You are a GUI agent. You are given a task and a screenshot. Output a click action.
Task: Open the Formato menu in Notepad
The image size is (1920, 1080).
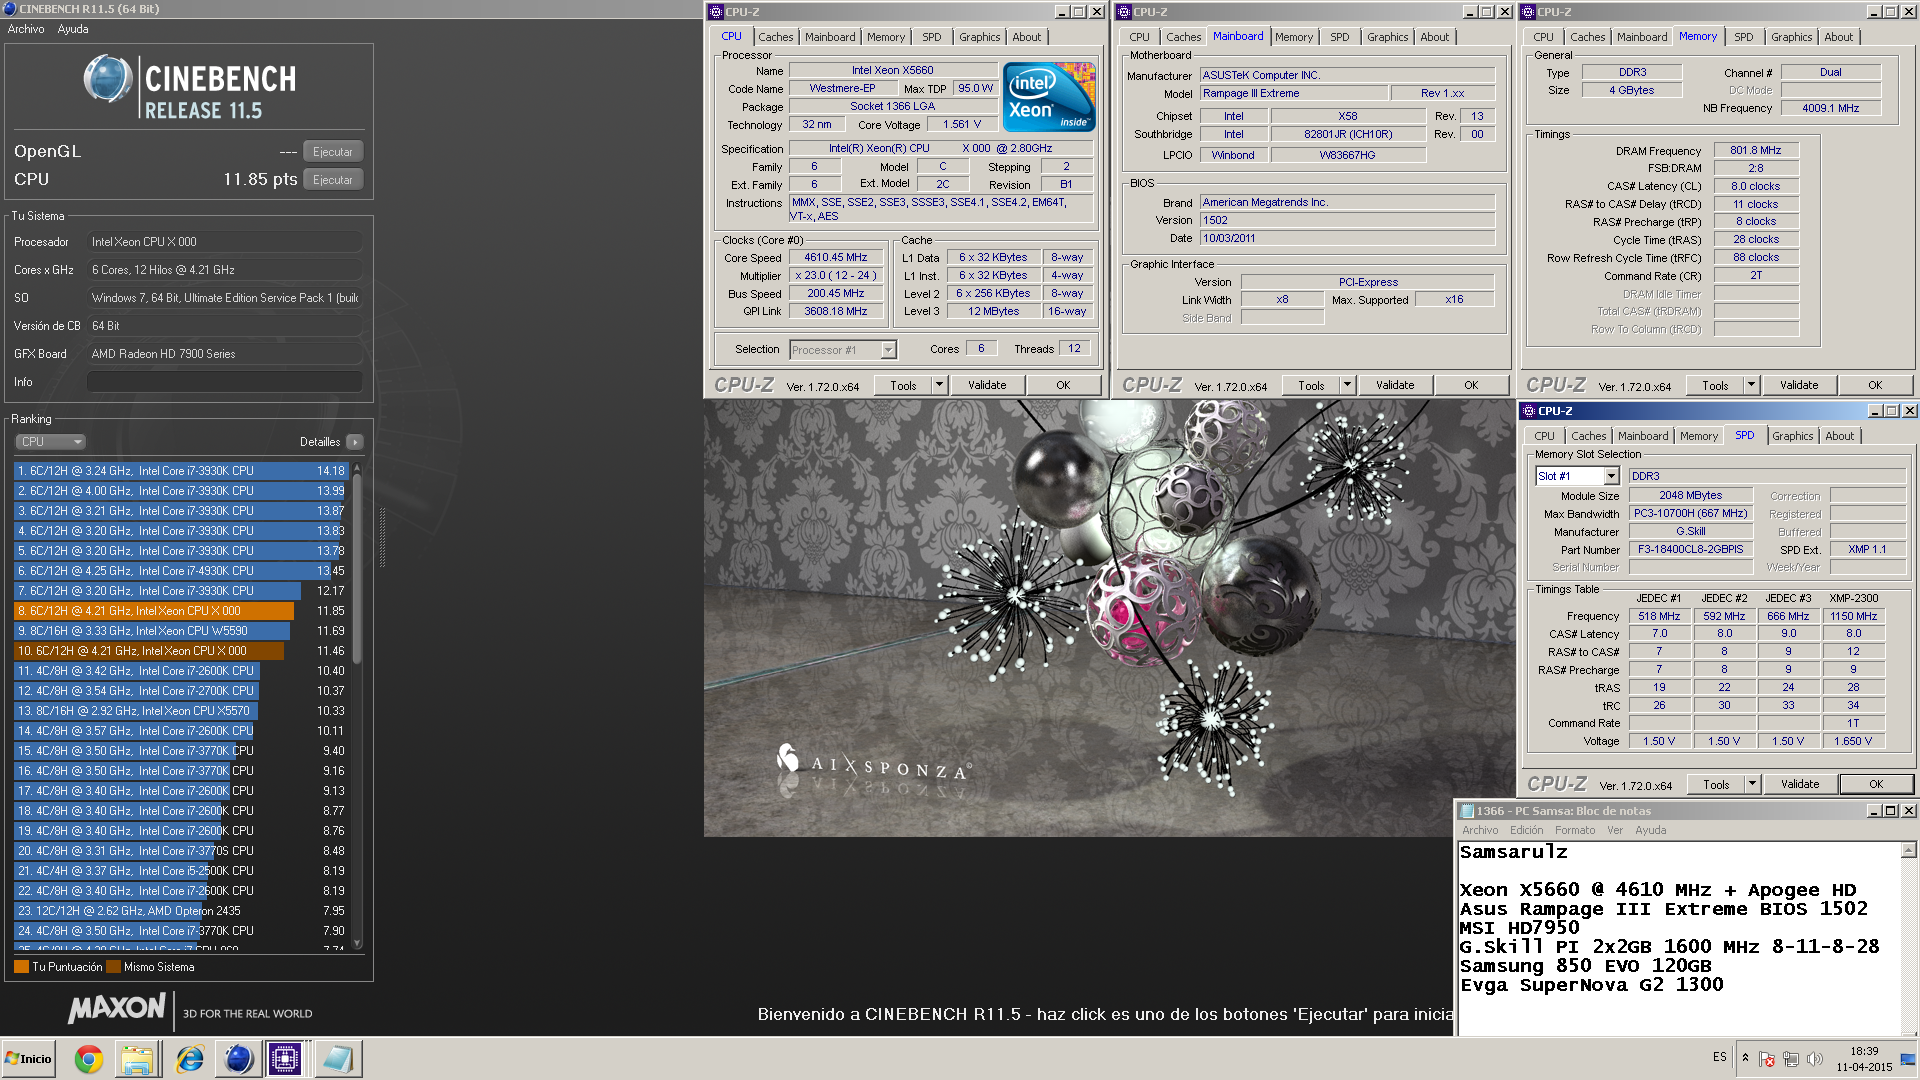[1575, 830]
